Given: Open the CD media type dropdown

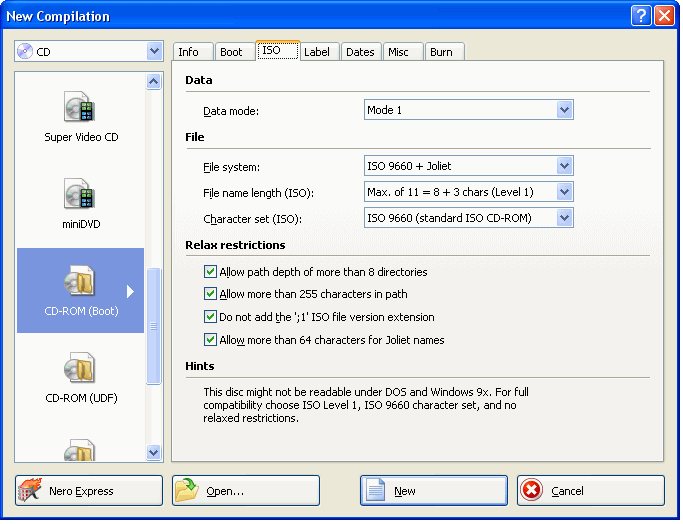Looking at the screenshot, I should click(154, 51).
